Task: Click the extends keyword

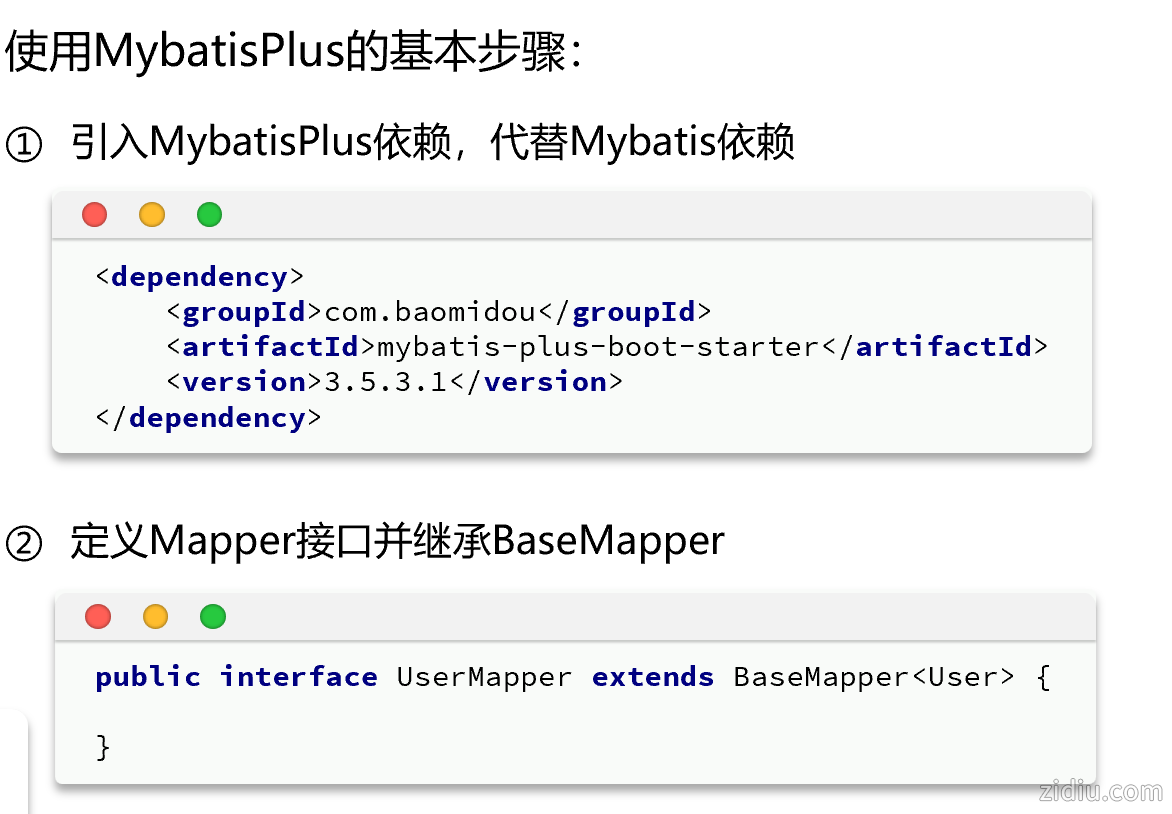Action: click(x=653, y=677)
